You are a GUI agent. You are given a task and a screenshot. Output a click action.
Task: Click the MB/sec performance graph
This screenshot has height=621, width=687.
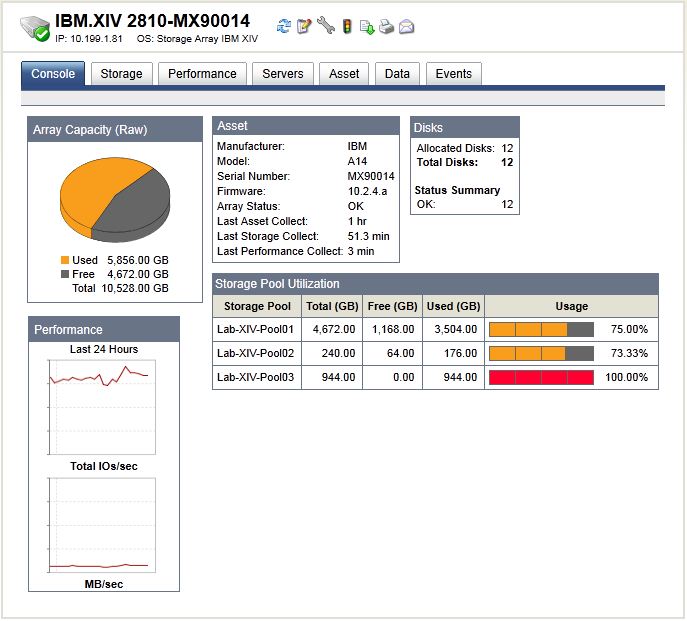pos(102,525)
